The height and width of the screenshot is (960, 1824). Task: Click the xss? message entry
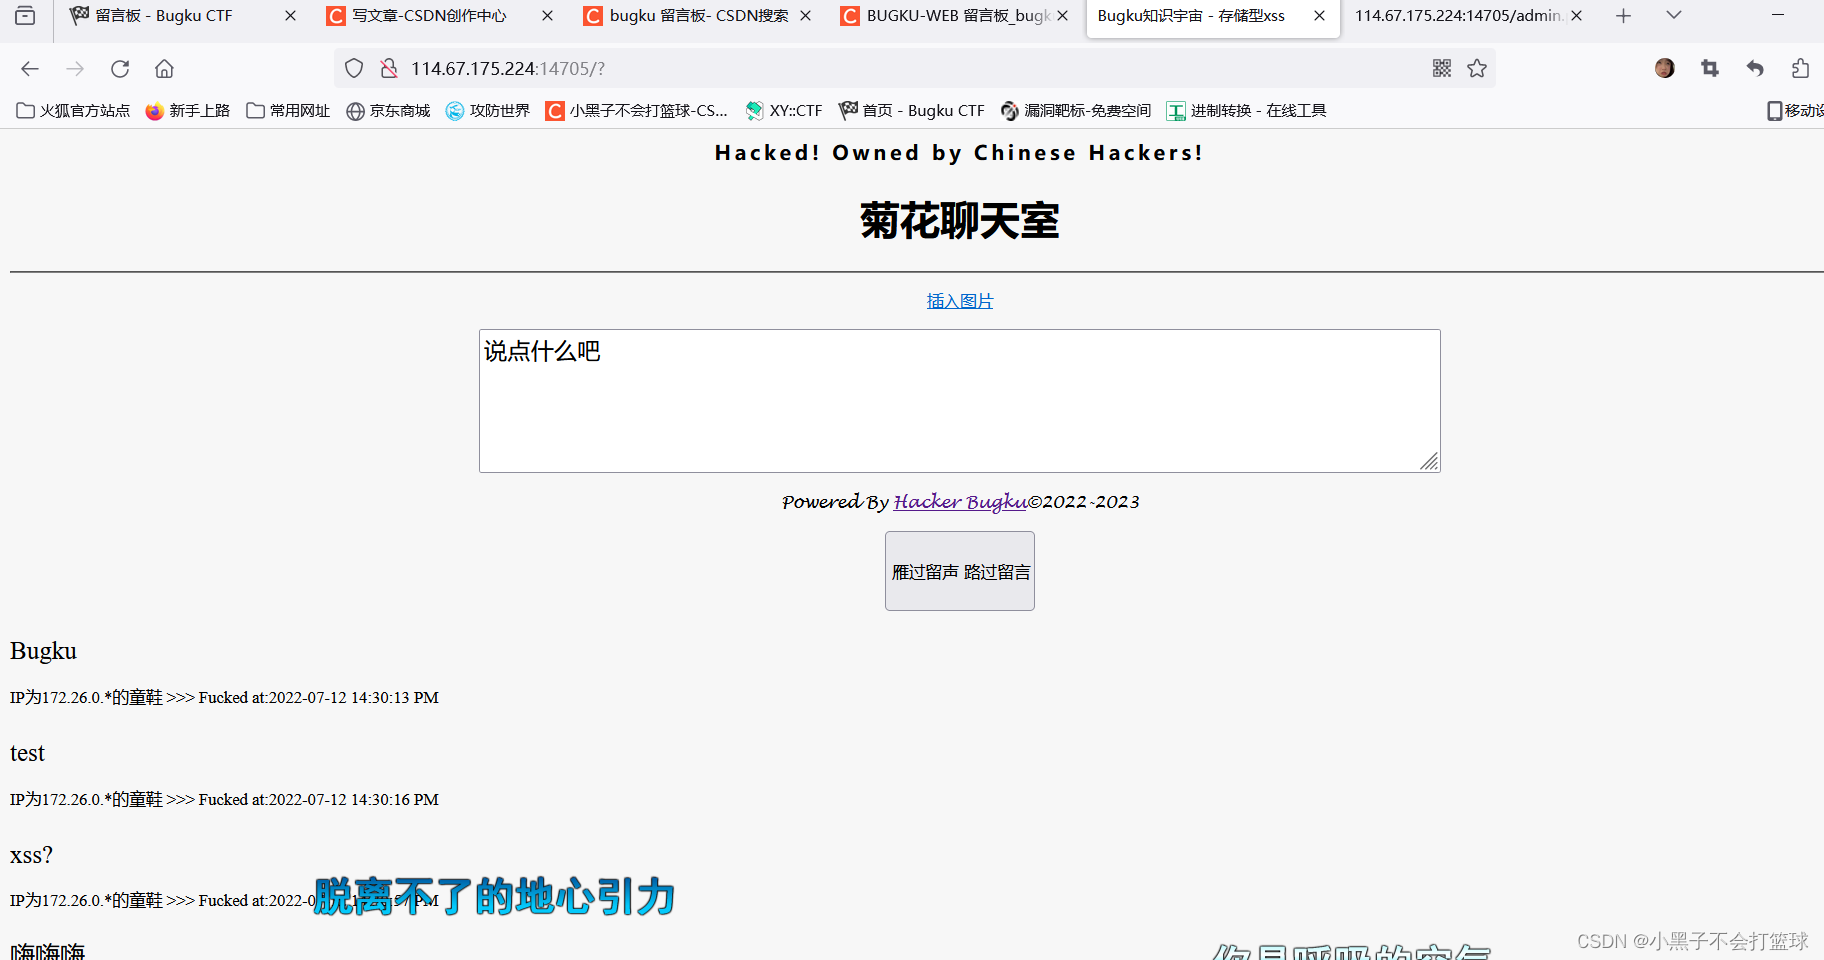pyautogui.click(x=31, y=855)
